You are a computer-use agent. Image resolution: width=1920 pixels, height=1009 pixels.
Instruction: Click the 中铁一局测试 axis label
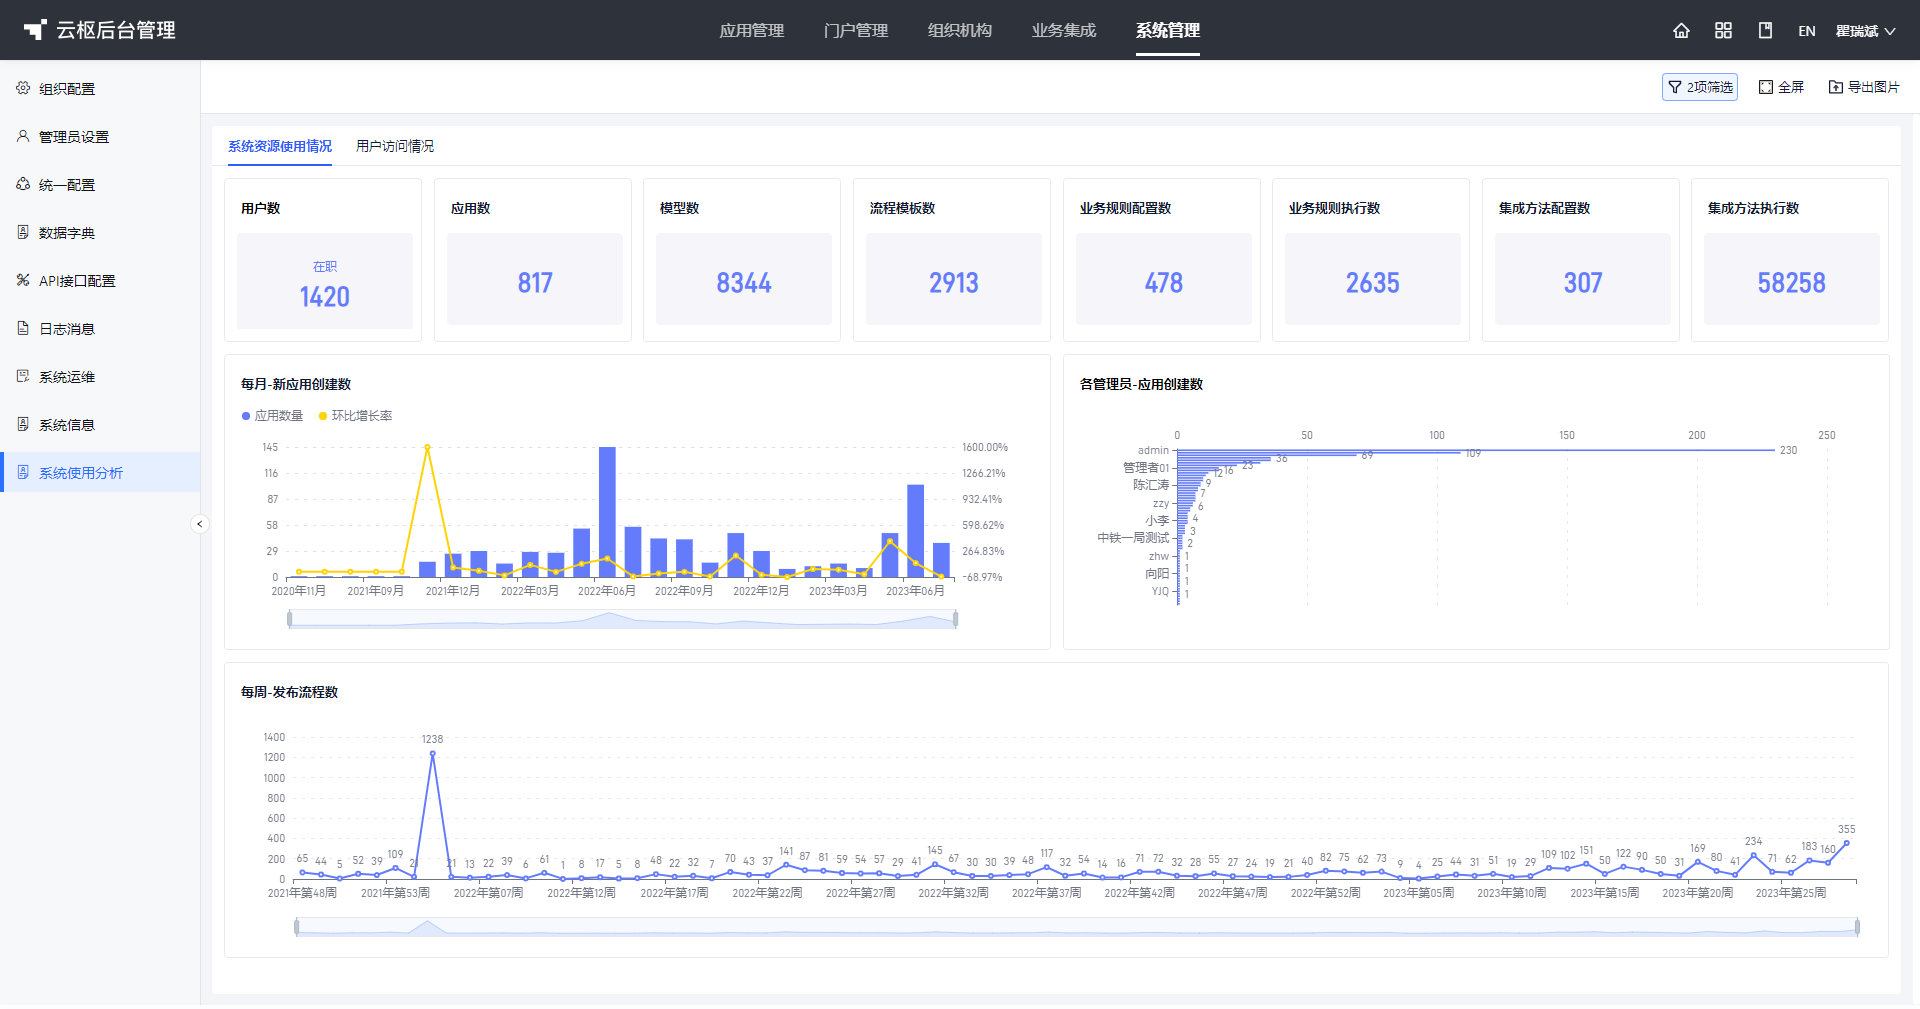1133,538
